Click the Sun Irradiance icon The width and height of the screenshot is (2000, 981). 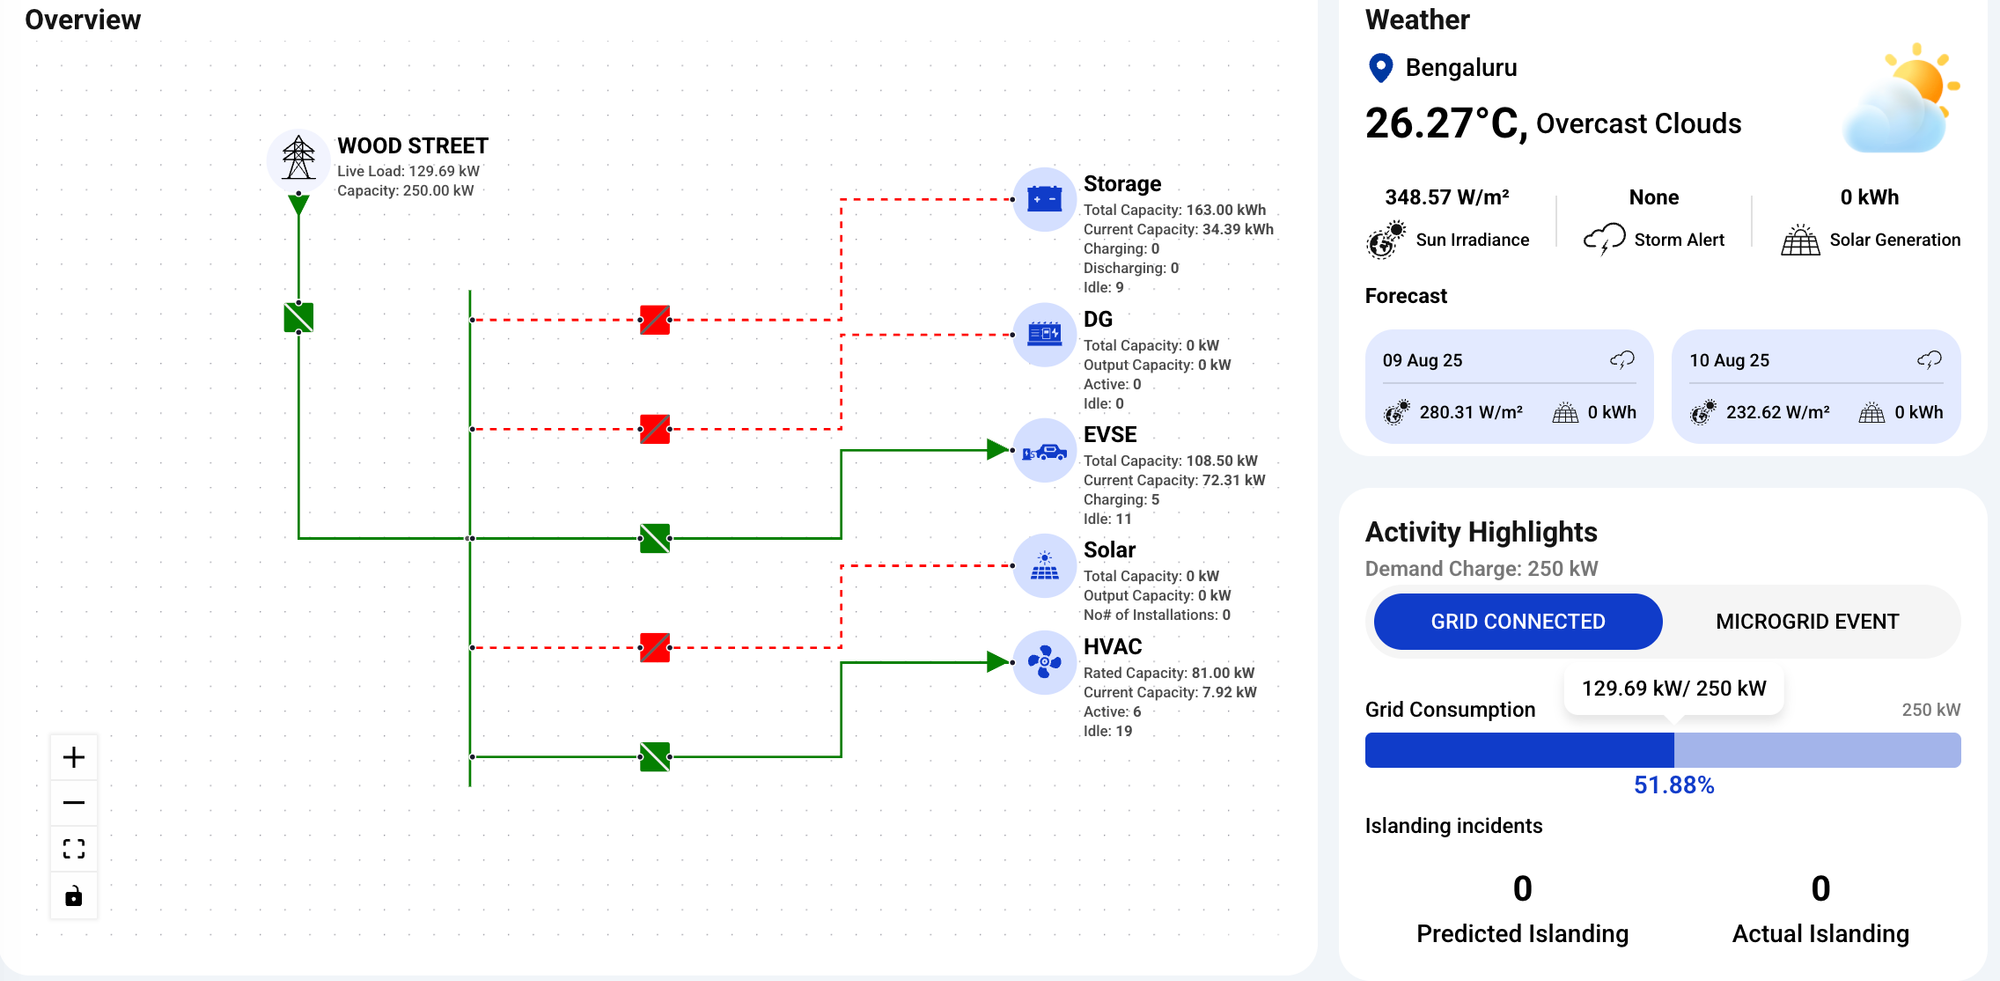pyautogui.click(x=1386, y=240)
